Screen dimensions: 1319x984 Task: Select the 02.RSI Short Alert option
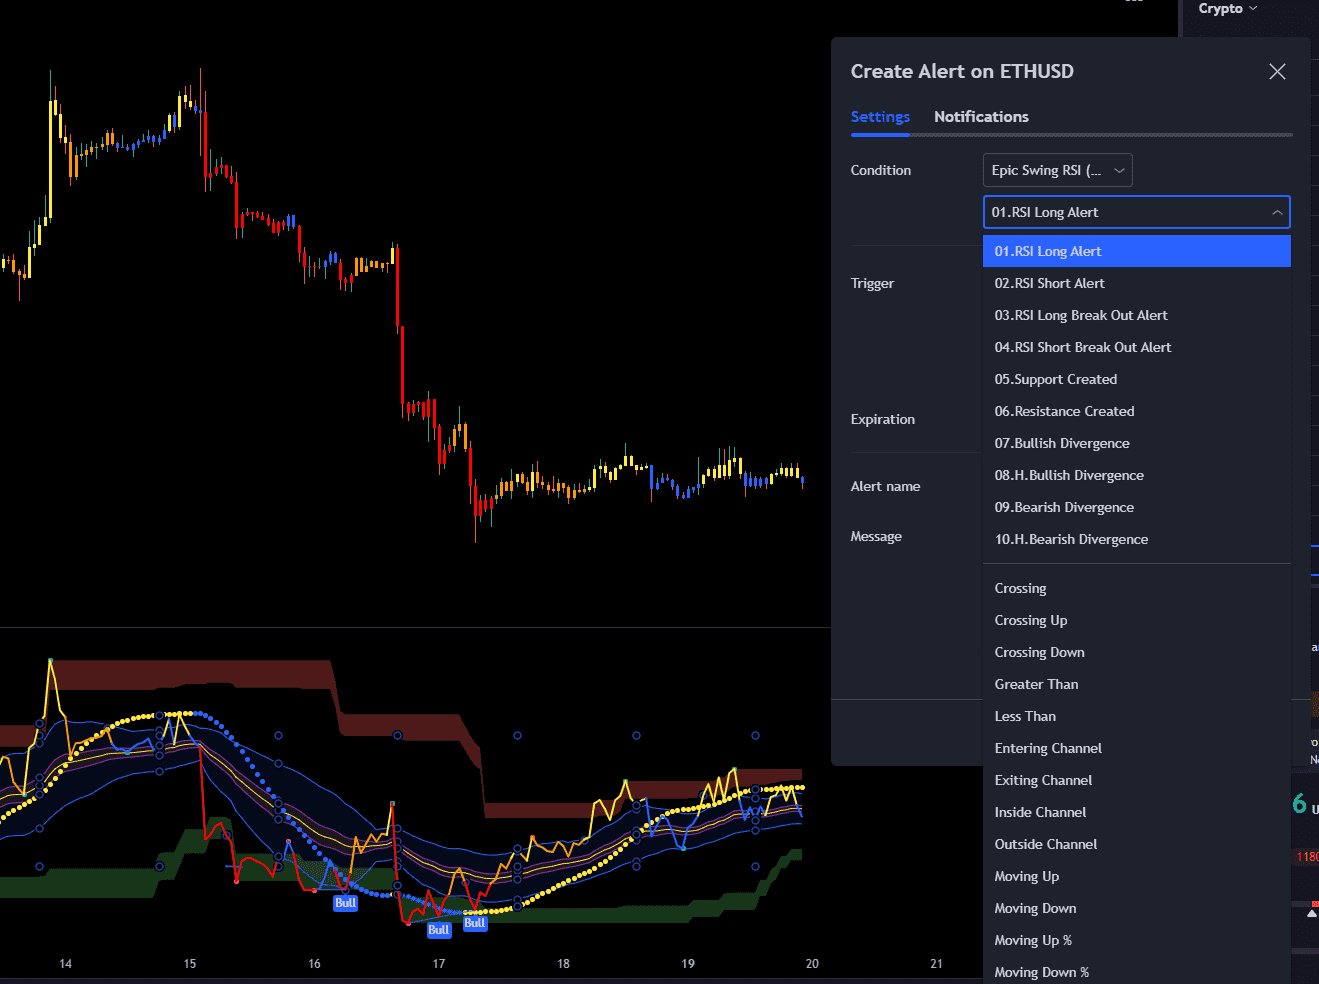1049,283
